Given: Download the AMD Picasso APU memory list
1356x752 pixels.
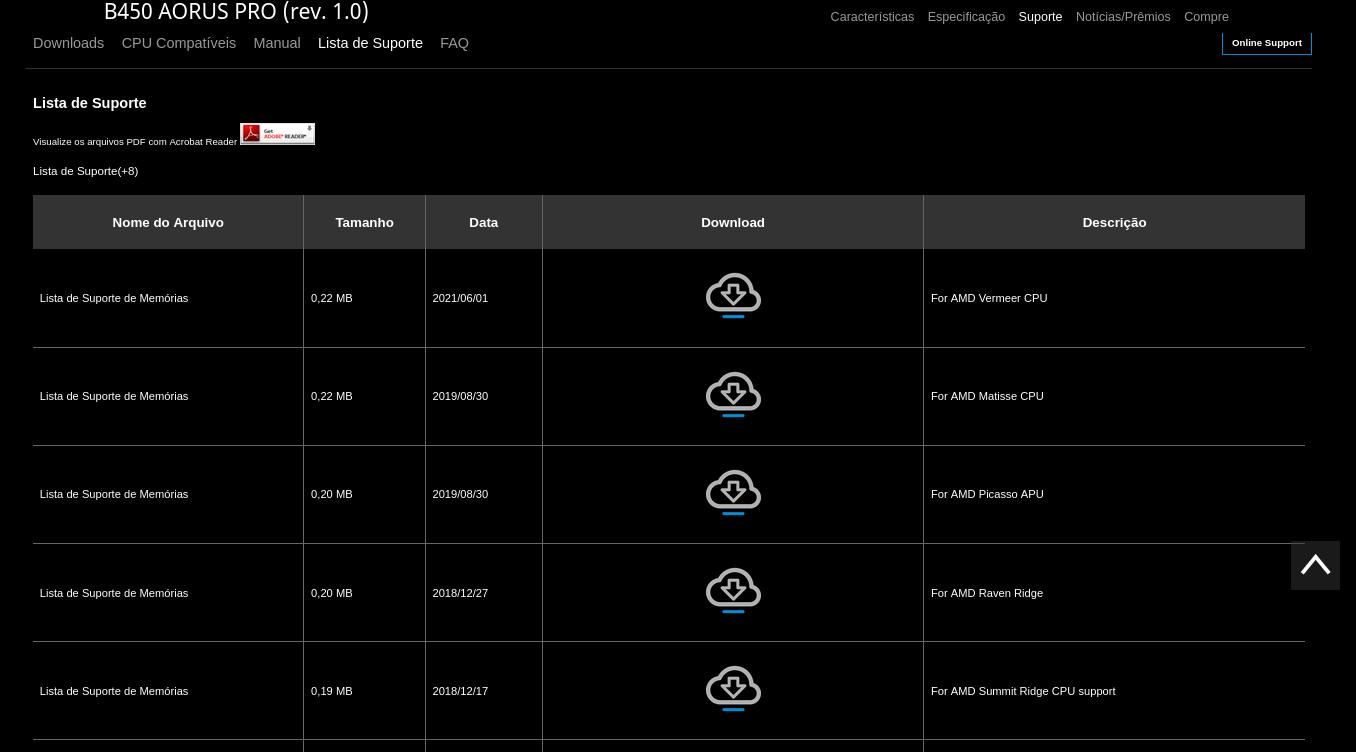Looking at the screenshot, I should pyautogui.click(x=733, y=492).
